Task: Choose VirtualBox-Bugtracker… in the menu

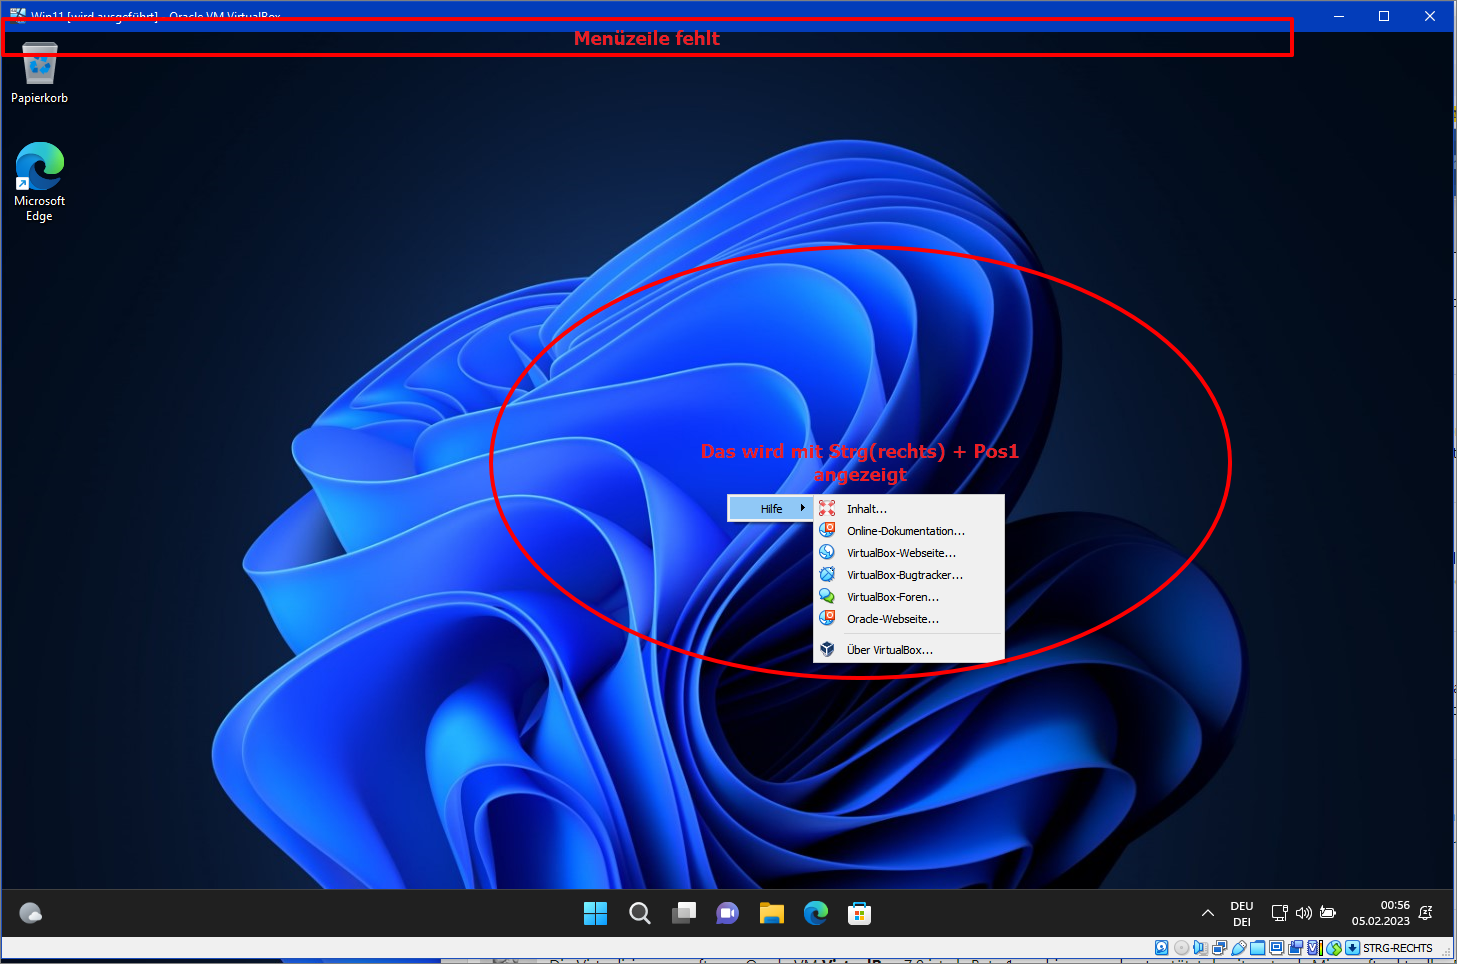Action: tap(909, 575)
